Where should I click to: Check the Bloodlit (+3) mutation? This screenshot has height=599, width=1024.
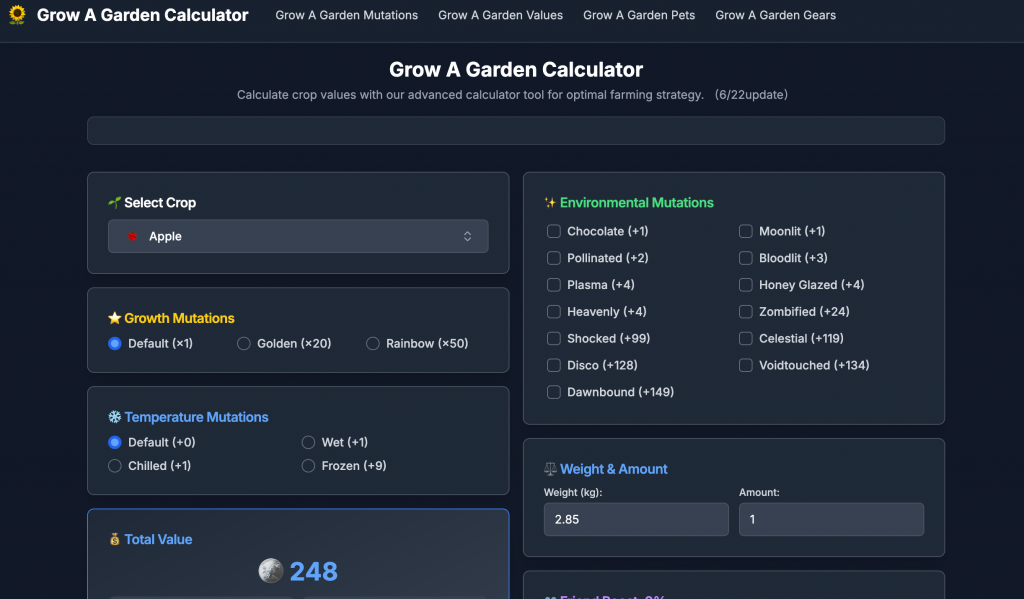pyautogui.click(x=746, y=258)
